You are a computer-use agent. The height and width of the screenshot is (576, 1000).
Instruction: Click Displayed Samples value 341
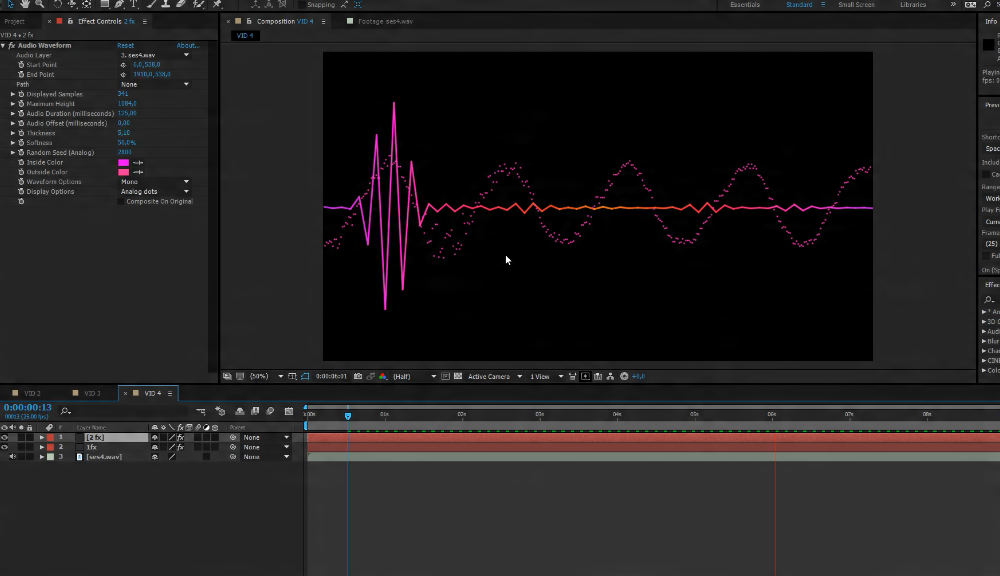[122, 94]
